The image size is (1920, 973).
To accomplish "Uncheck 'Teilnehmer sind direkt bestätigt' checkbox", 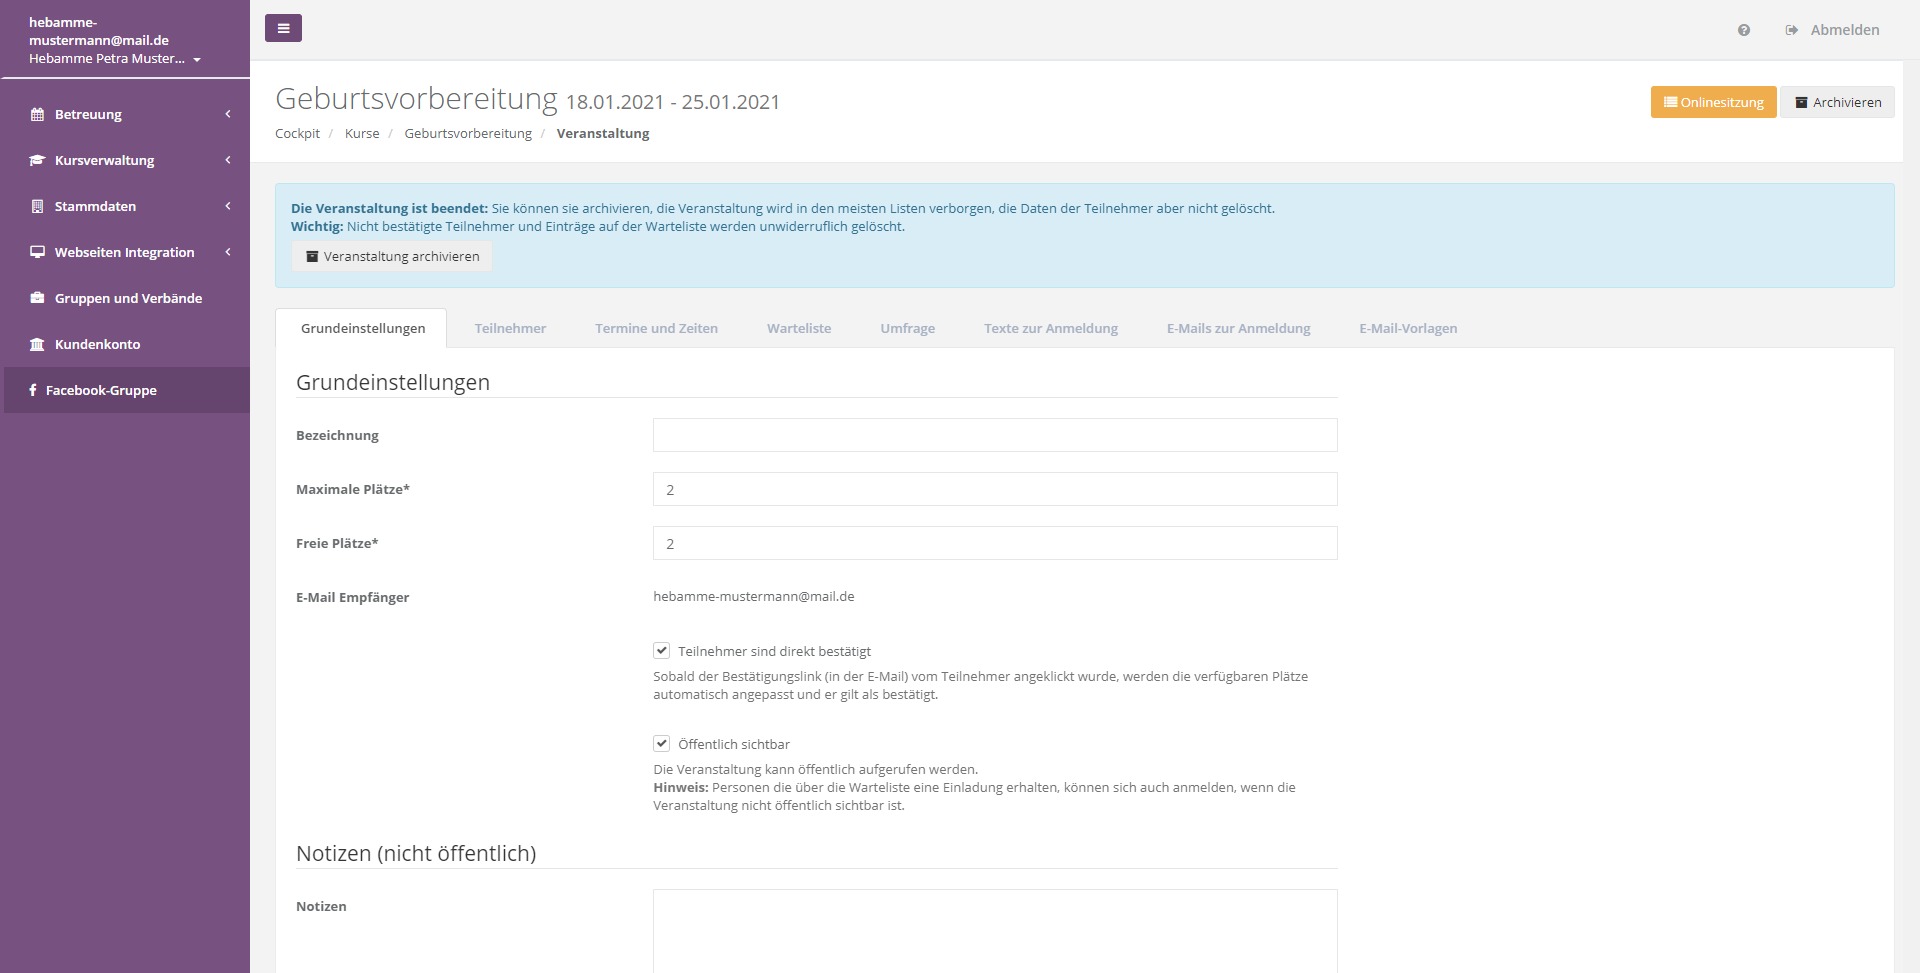I will (x=661, y=651).
